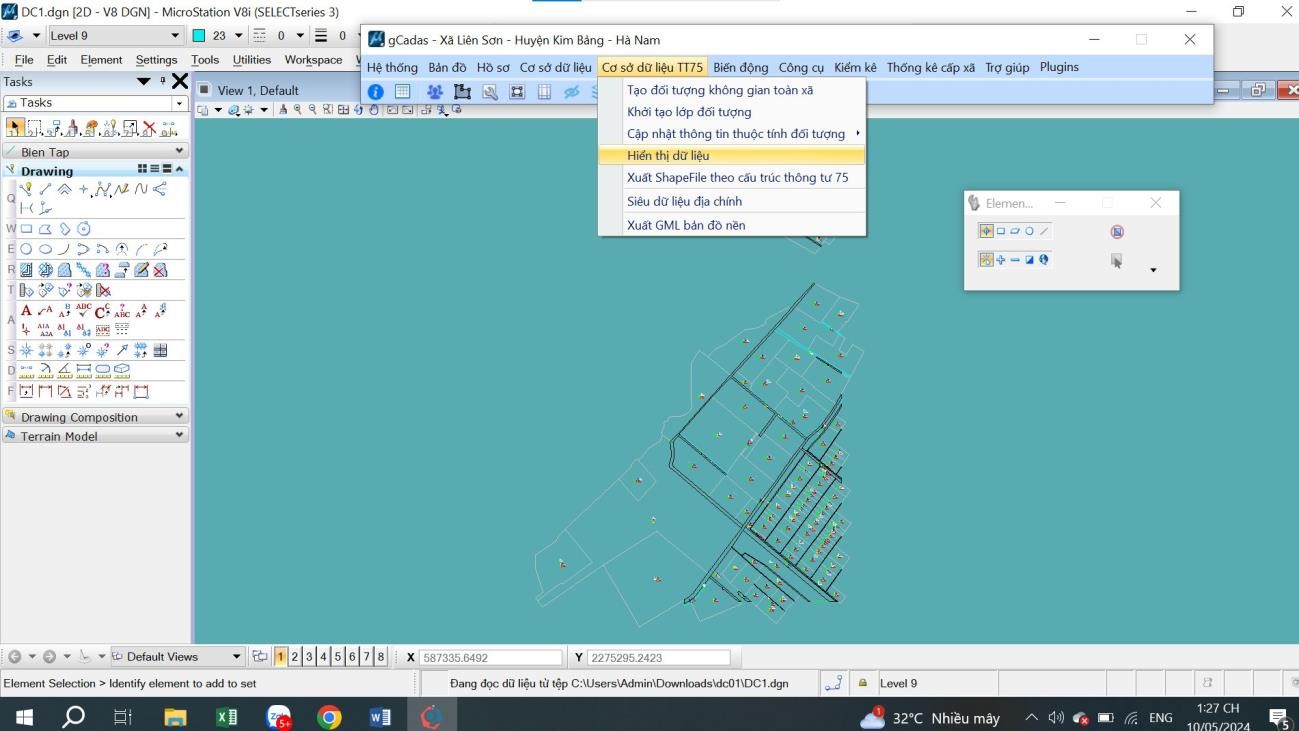This screenshot has height=731, width=1299.
Task: Click the Delete Element red X tool
Action: pos(149,128)
